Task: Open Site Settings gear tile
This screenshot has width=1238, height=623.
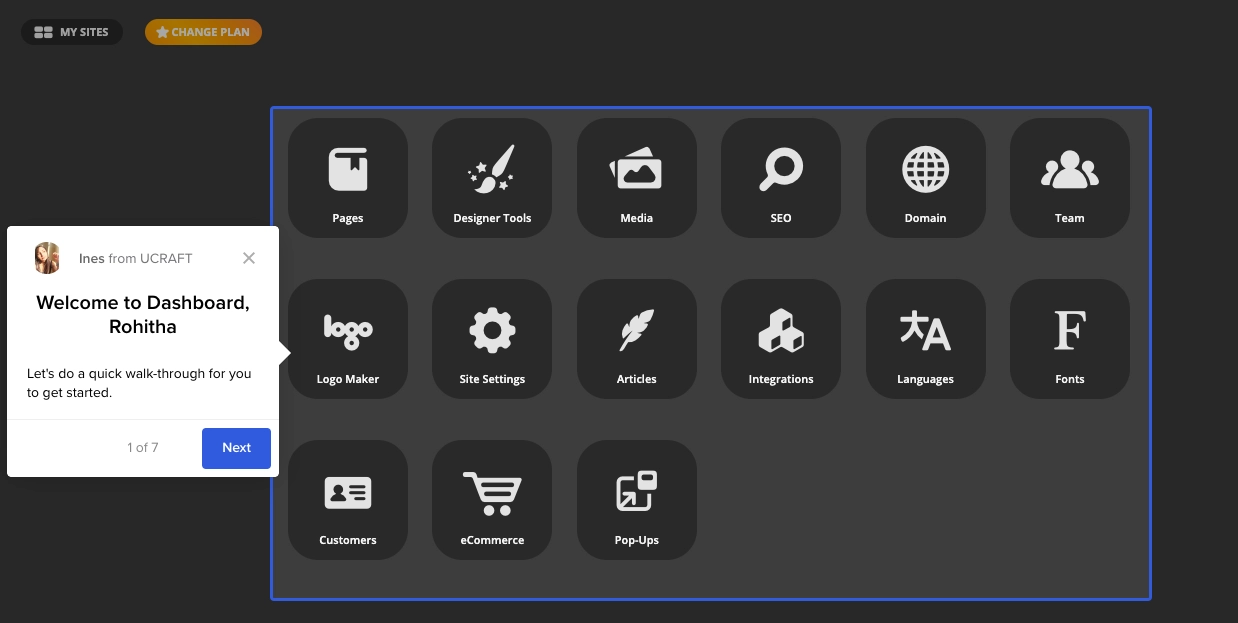Action: [492, 339]
